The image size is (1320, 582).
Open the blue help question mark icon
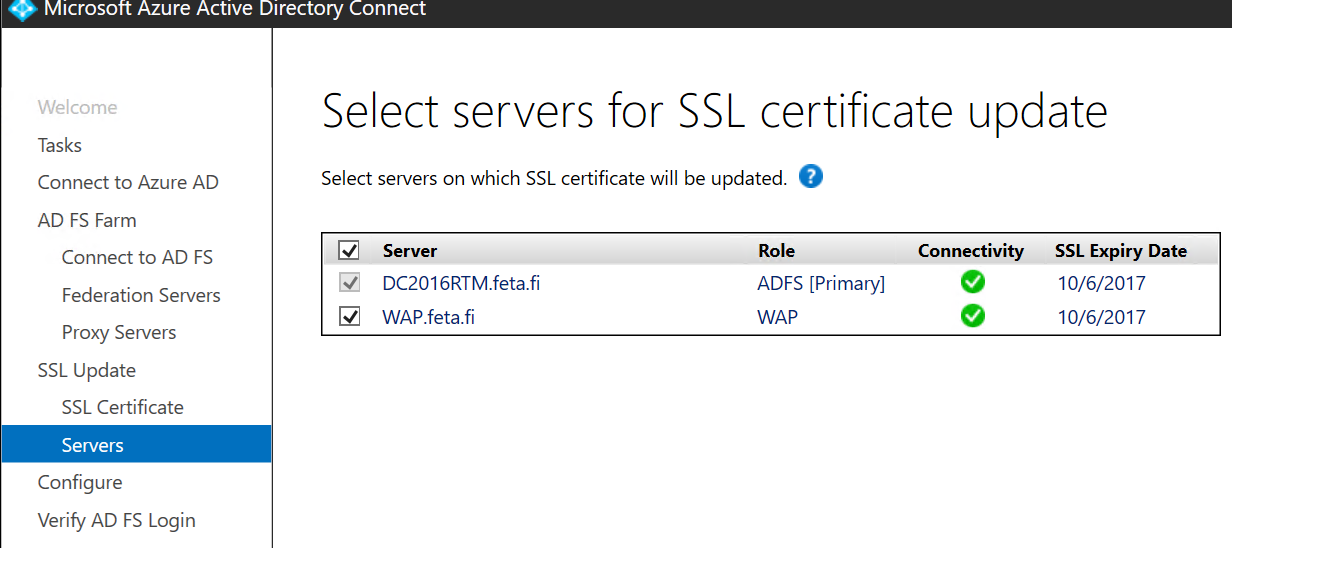point(811,177)
